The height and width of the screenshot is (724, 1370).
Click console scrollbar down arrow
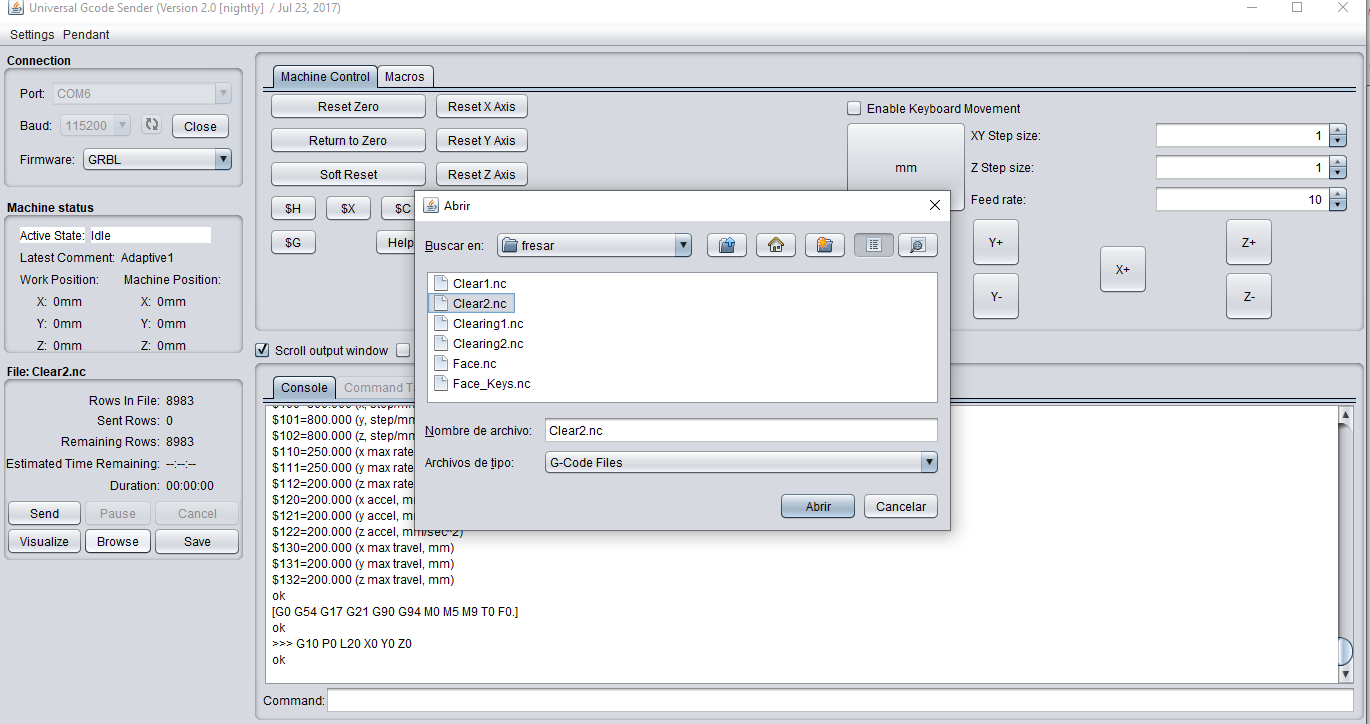click(x=1345, y=676)
